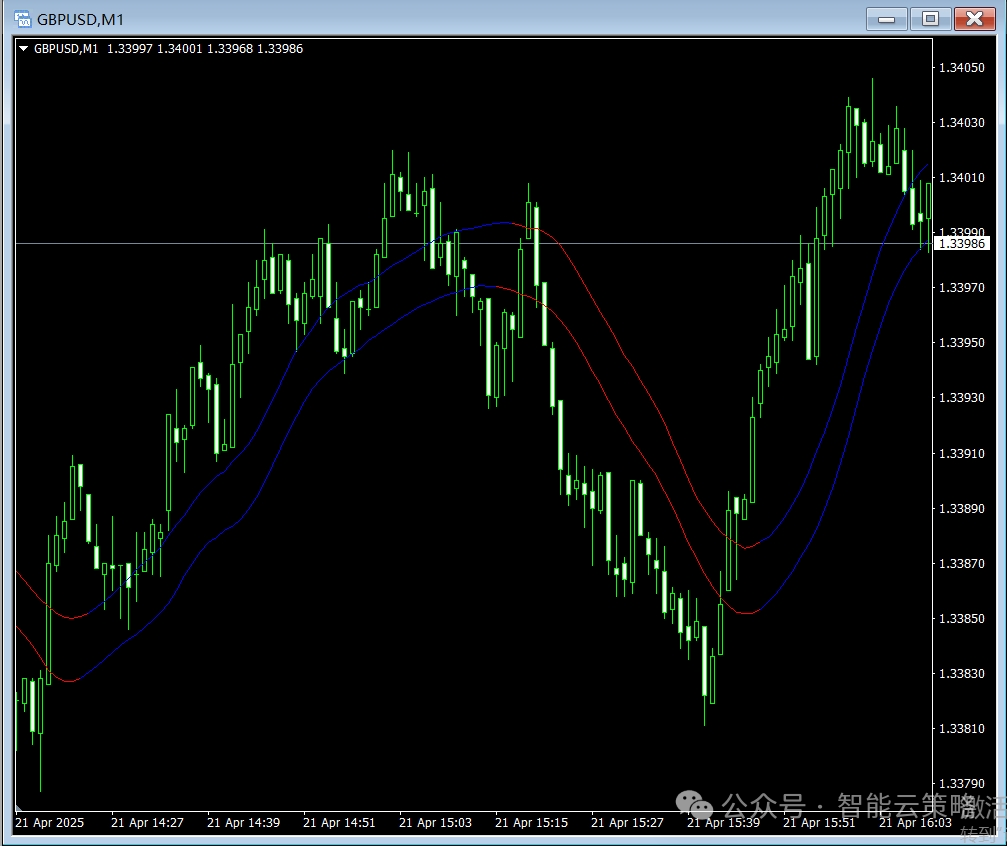Click the GBPUSD,M1 window title text
1007x846 pixels.
[80, 20]
